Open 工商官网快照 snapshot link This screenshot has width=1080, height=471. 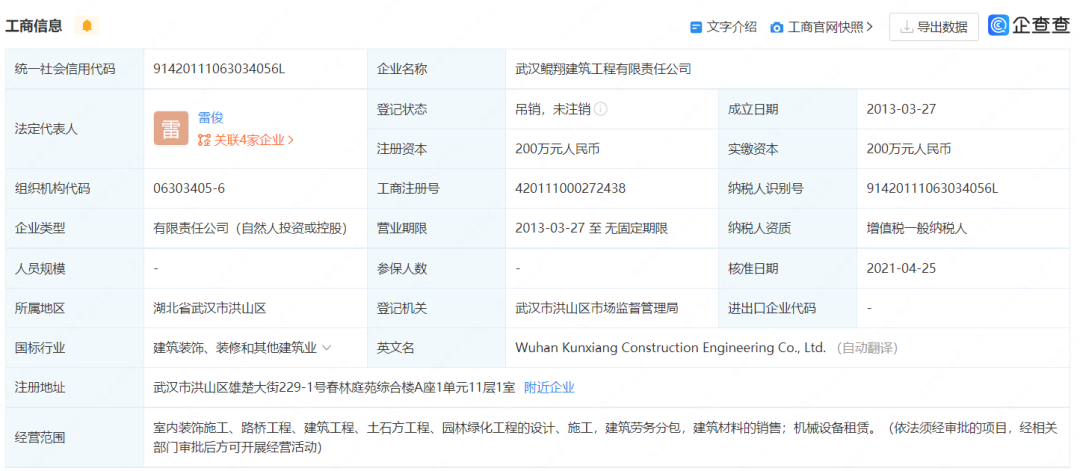pos(830,27)
